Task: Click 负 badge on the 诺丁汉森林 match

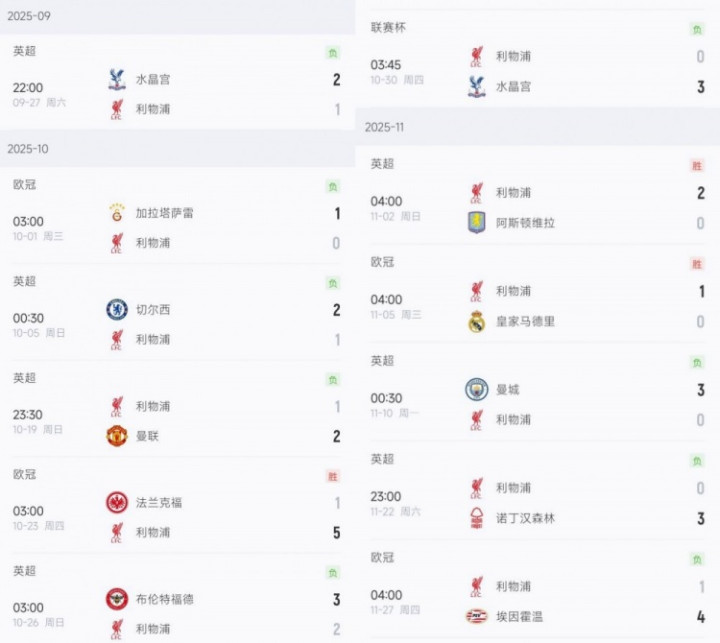Action: pyautogui.click(x=697, y=461)
